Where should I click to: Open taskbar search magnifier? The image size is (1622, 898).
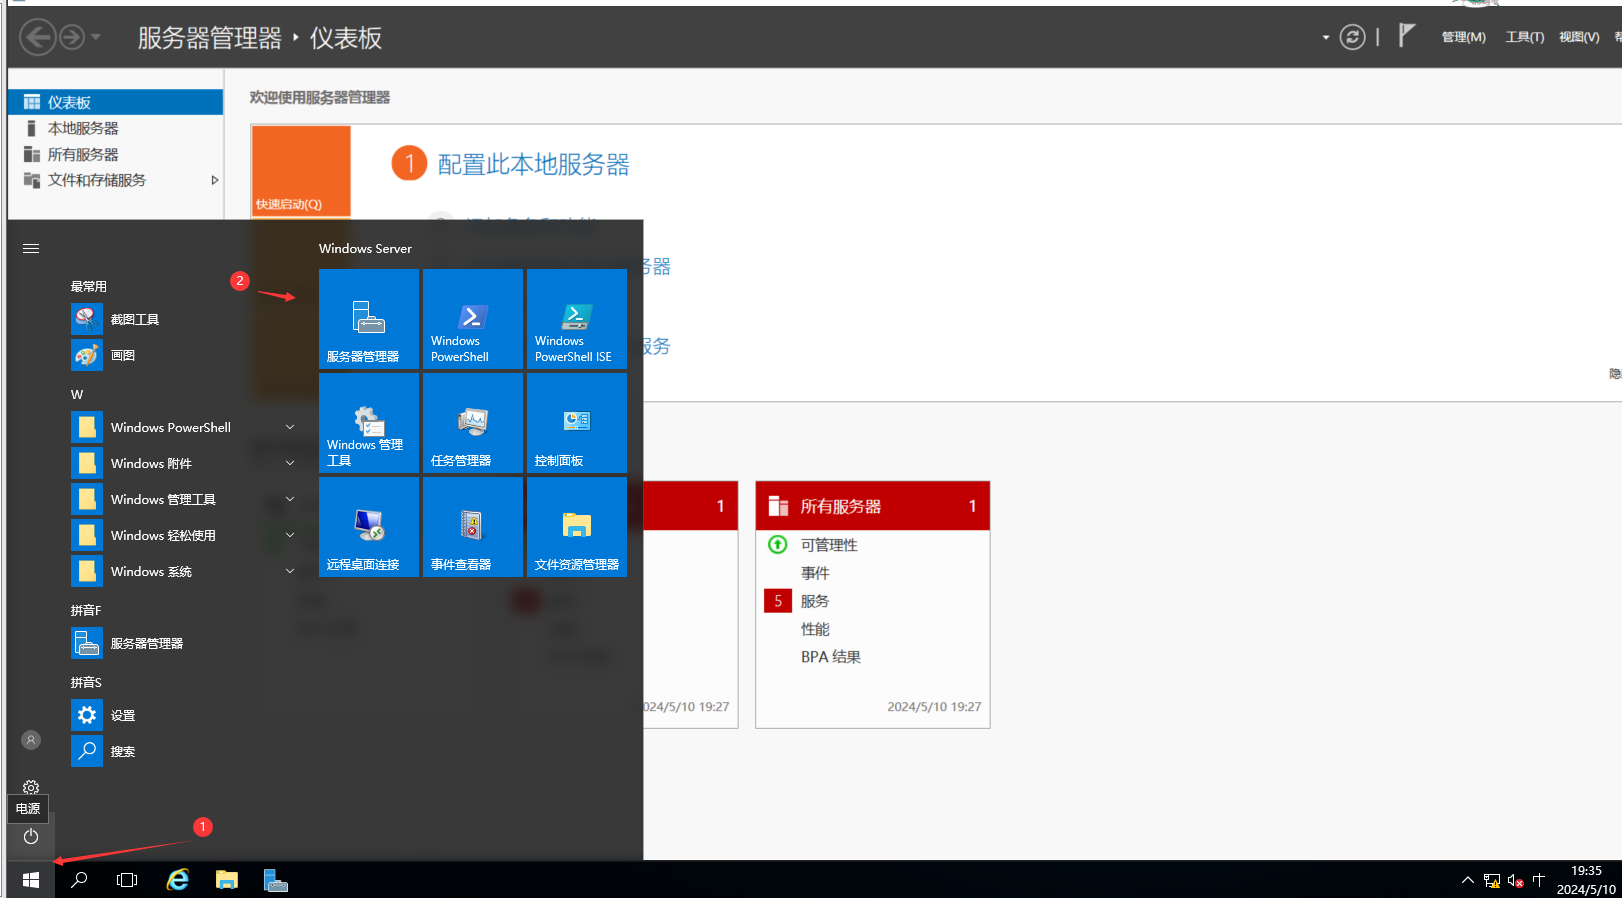point(79,880)
